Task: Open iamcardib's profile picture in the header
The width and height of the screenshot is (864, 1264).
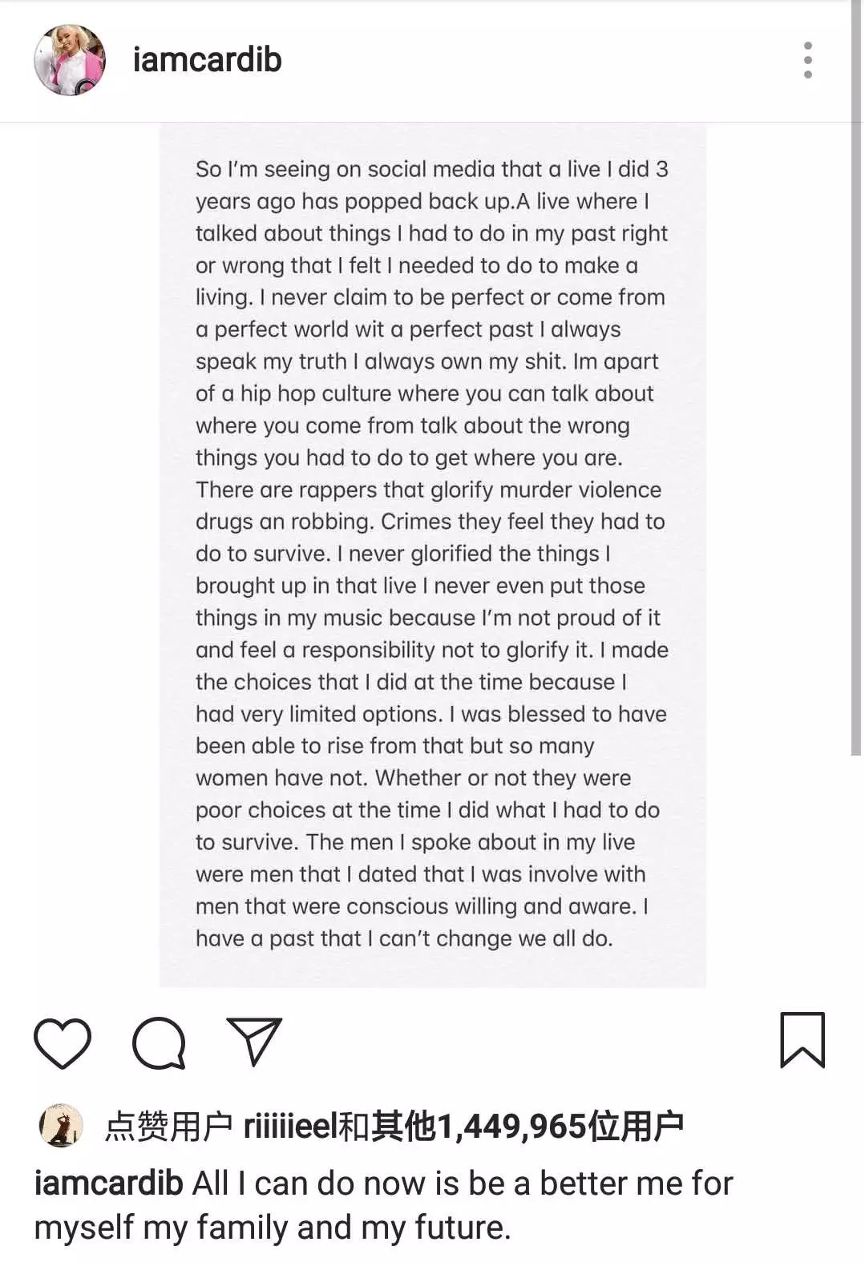Action: point(70,60)
